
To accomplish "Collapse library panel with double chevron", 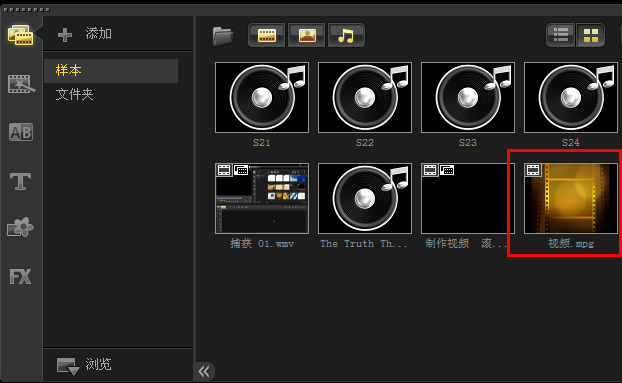I will point(204,372).
